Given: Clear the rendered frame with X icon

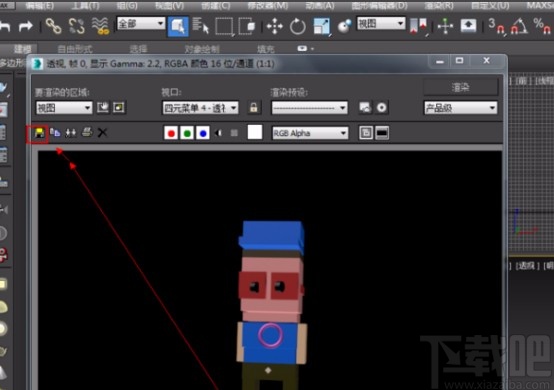Looking at the screenshot, I should 102,132.
